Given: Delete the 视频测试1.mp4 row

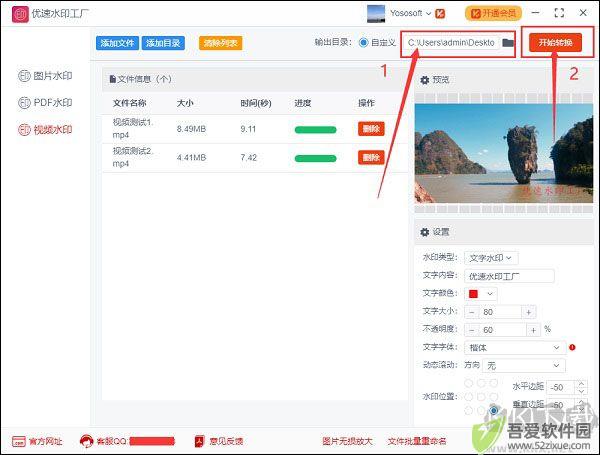Looking at the screenshot, I should pos(371,129).
